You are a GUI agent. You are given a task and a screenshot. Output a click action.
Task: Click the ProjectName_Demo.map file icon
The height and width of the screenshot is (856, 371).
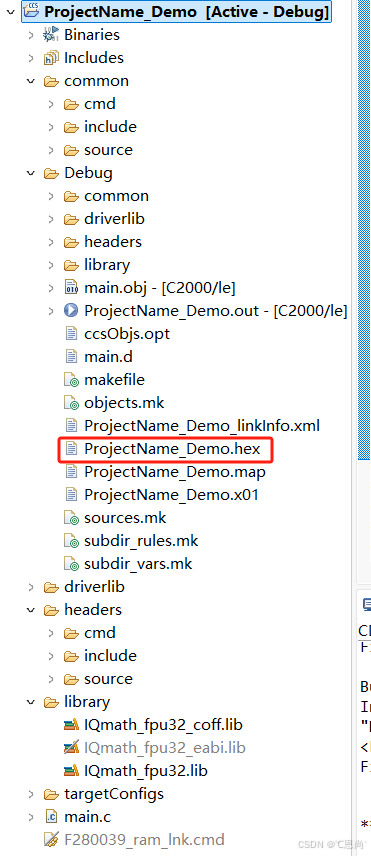pos(71,472)
